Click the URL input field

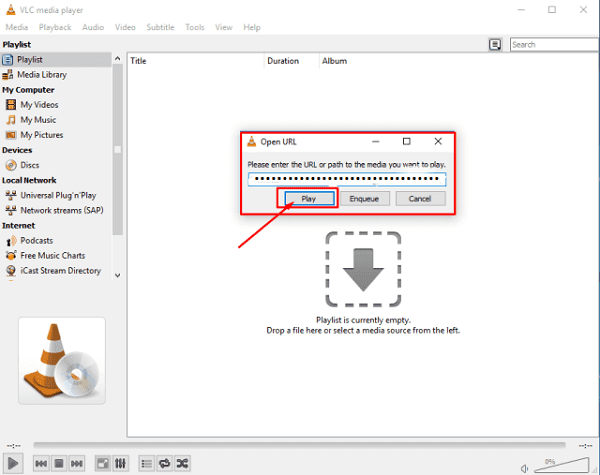pyautogui.click(x=347, y=179)
